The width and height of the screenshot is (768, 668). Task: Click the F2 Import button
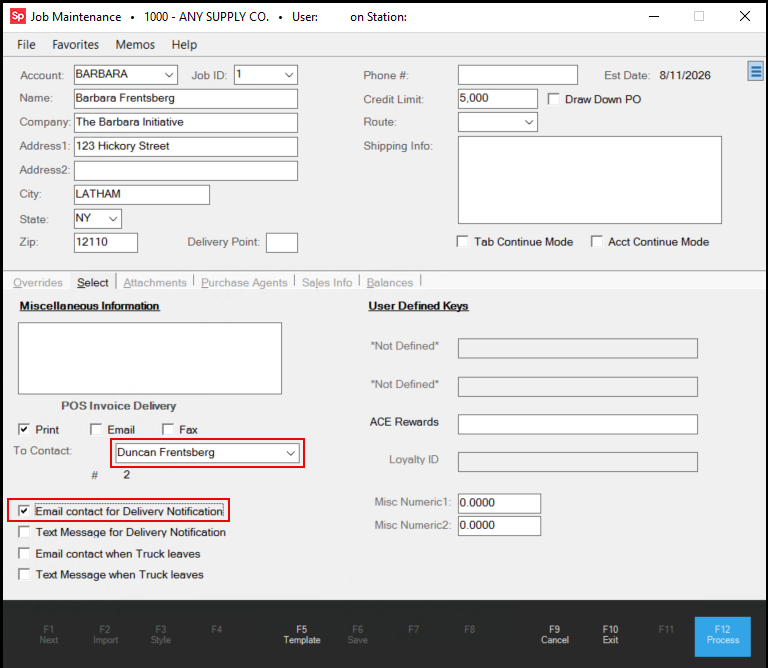[105, 635]
